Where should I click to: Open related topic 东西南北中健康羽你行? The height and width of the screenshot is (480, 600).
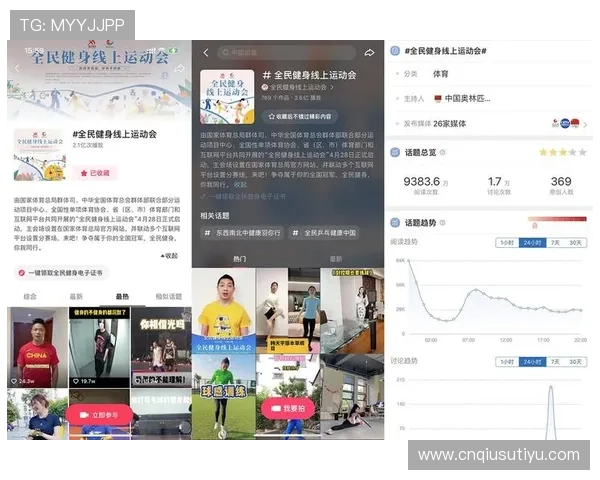[x=242, y=233]
